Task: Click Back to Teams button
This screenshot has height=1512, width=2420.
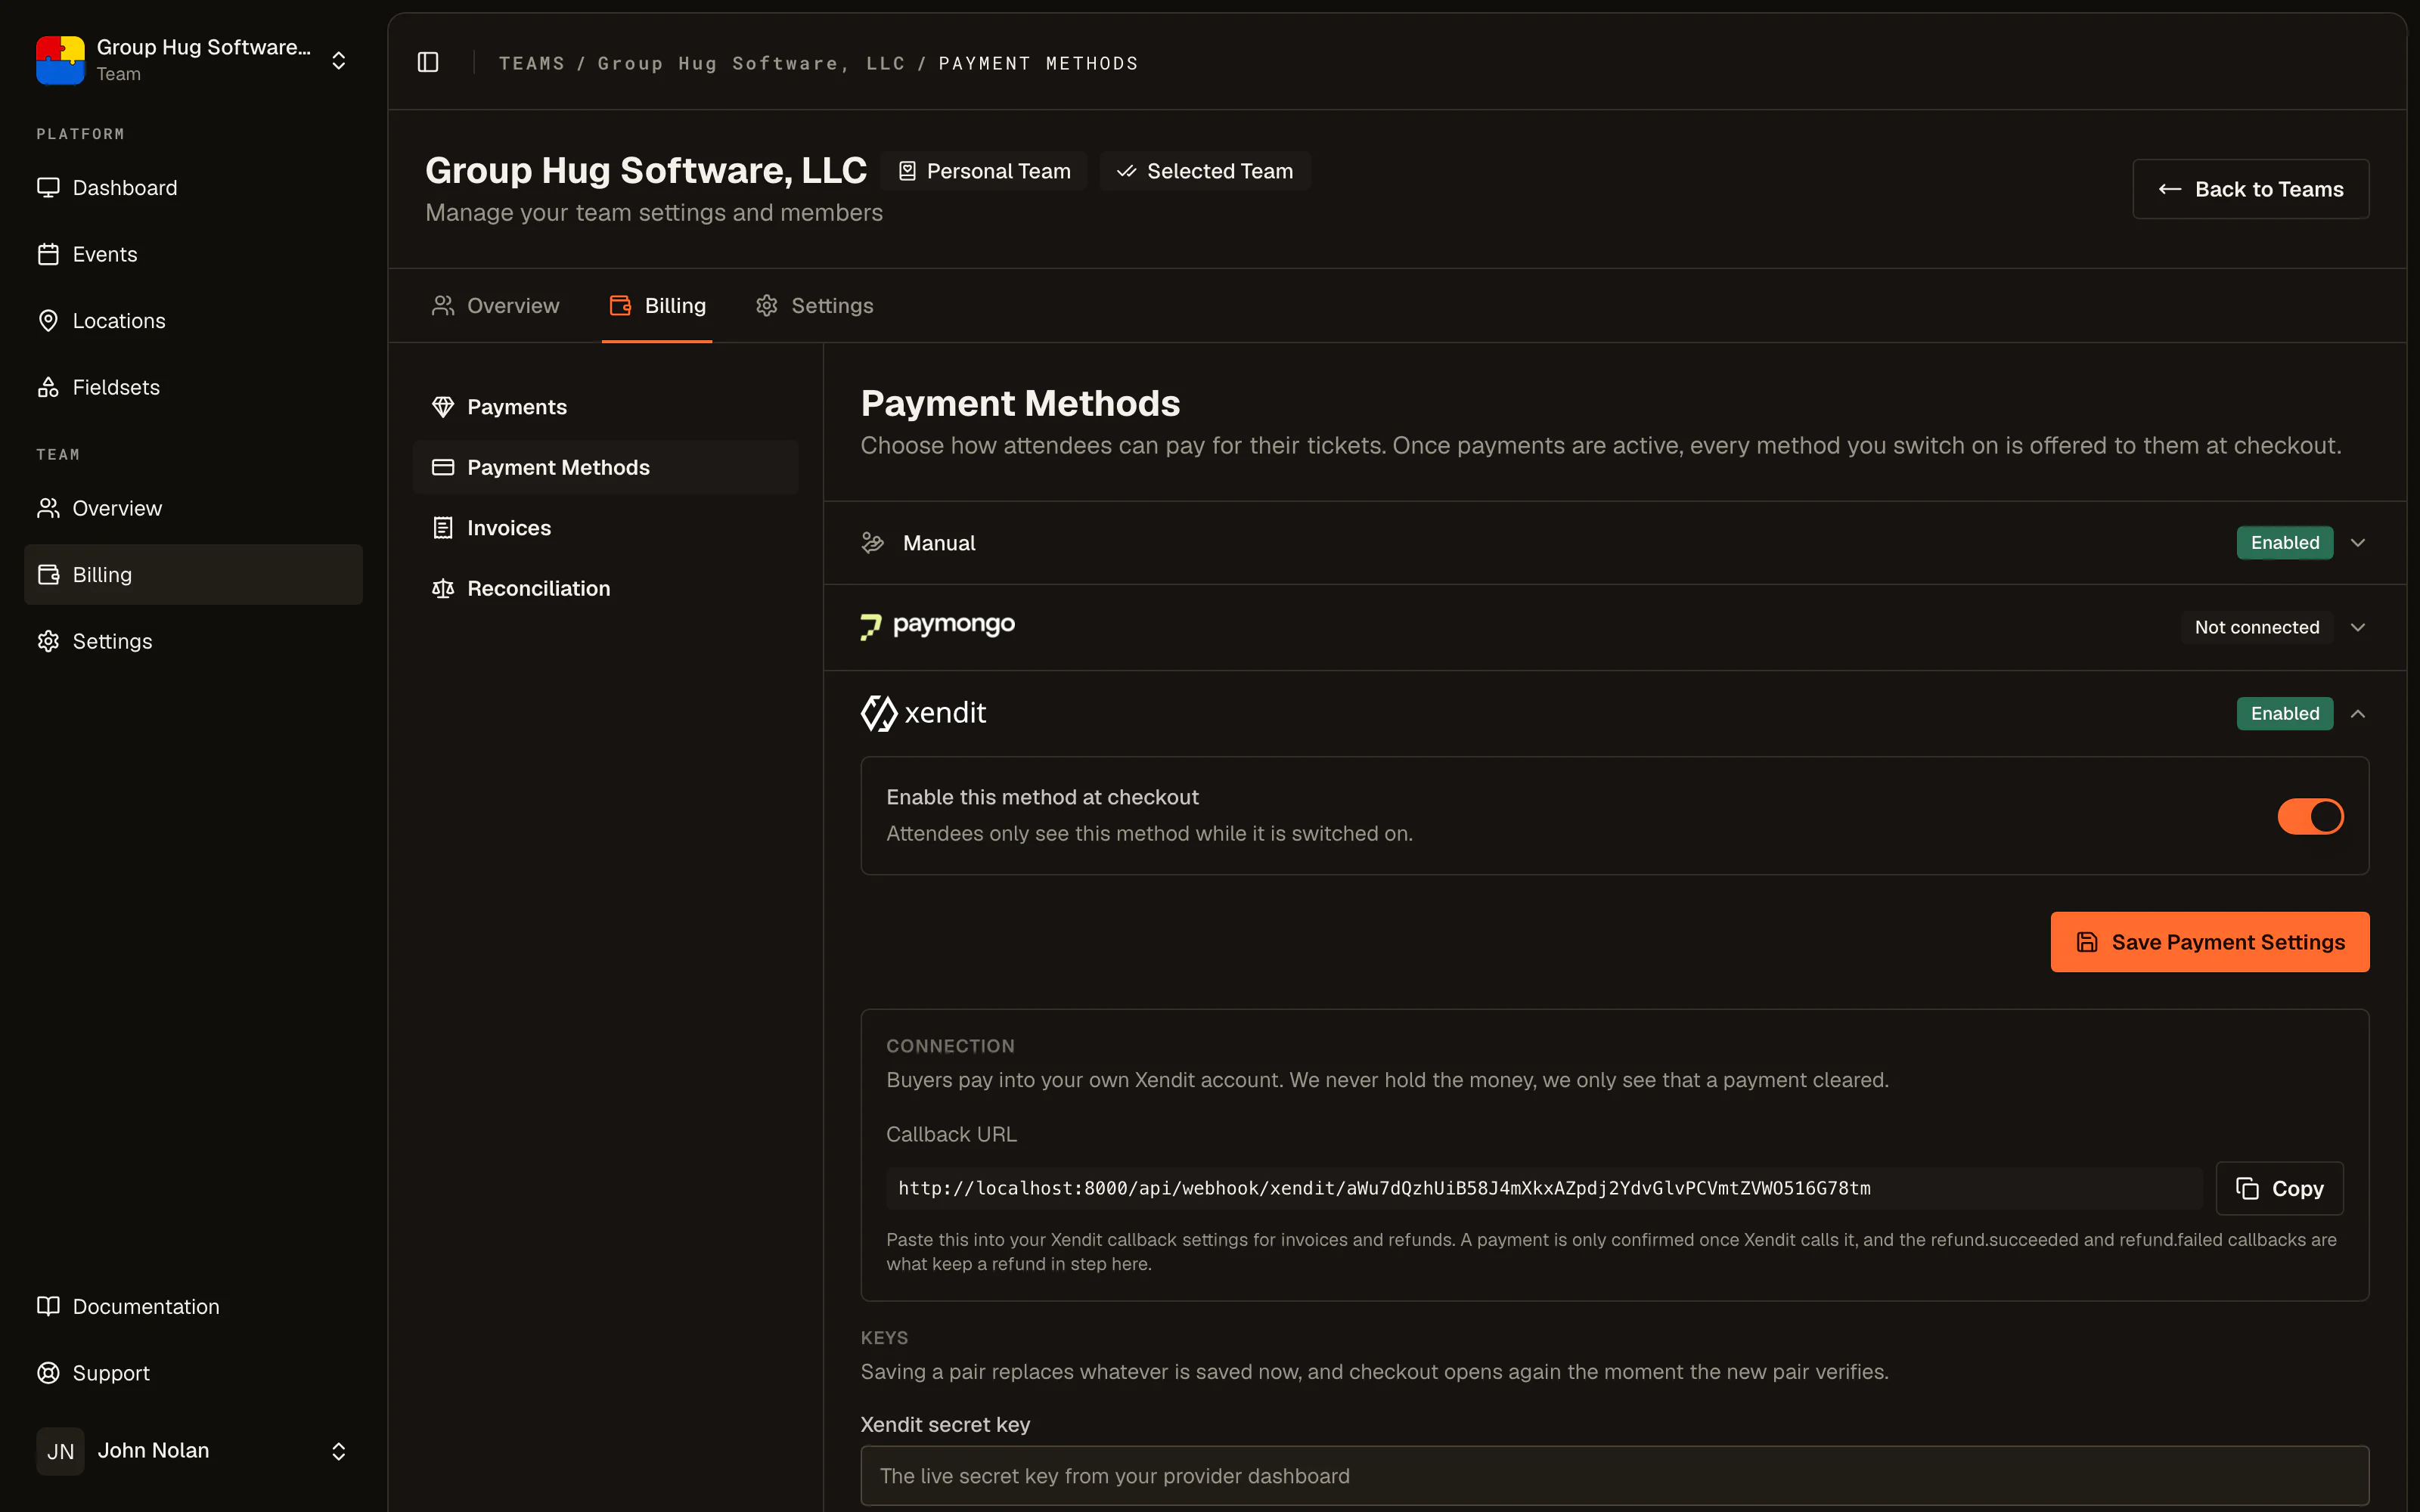Action: [2250, 189]
